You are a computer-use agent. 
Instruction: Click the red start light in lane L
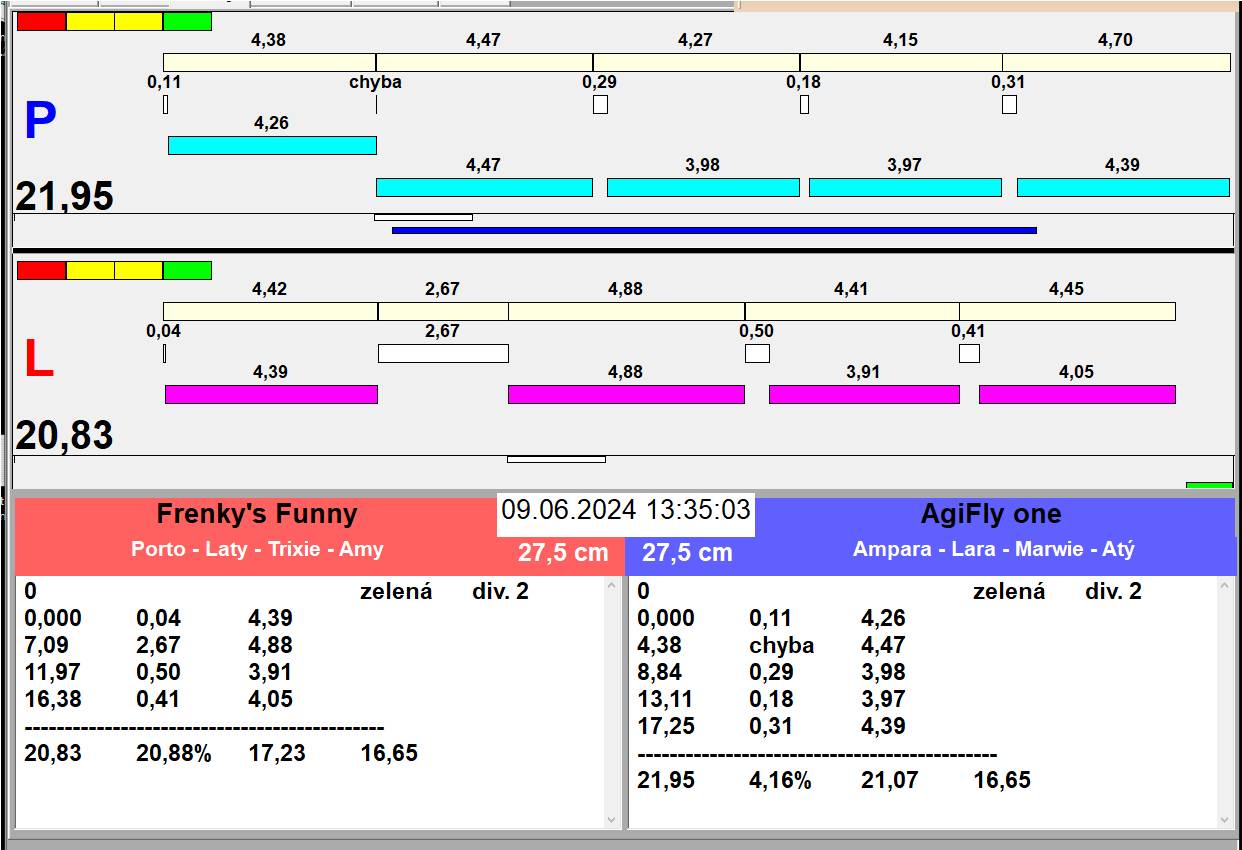[42, 270]
